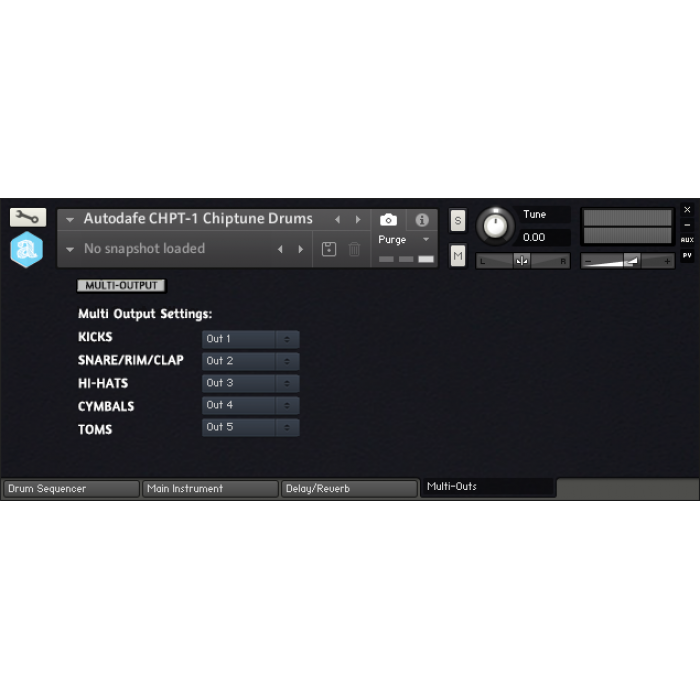Click the Autodafe hexagon logo
Viewport: 700px width, 700px height.
(x=27, y=250)
